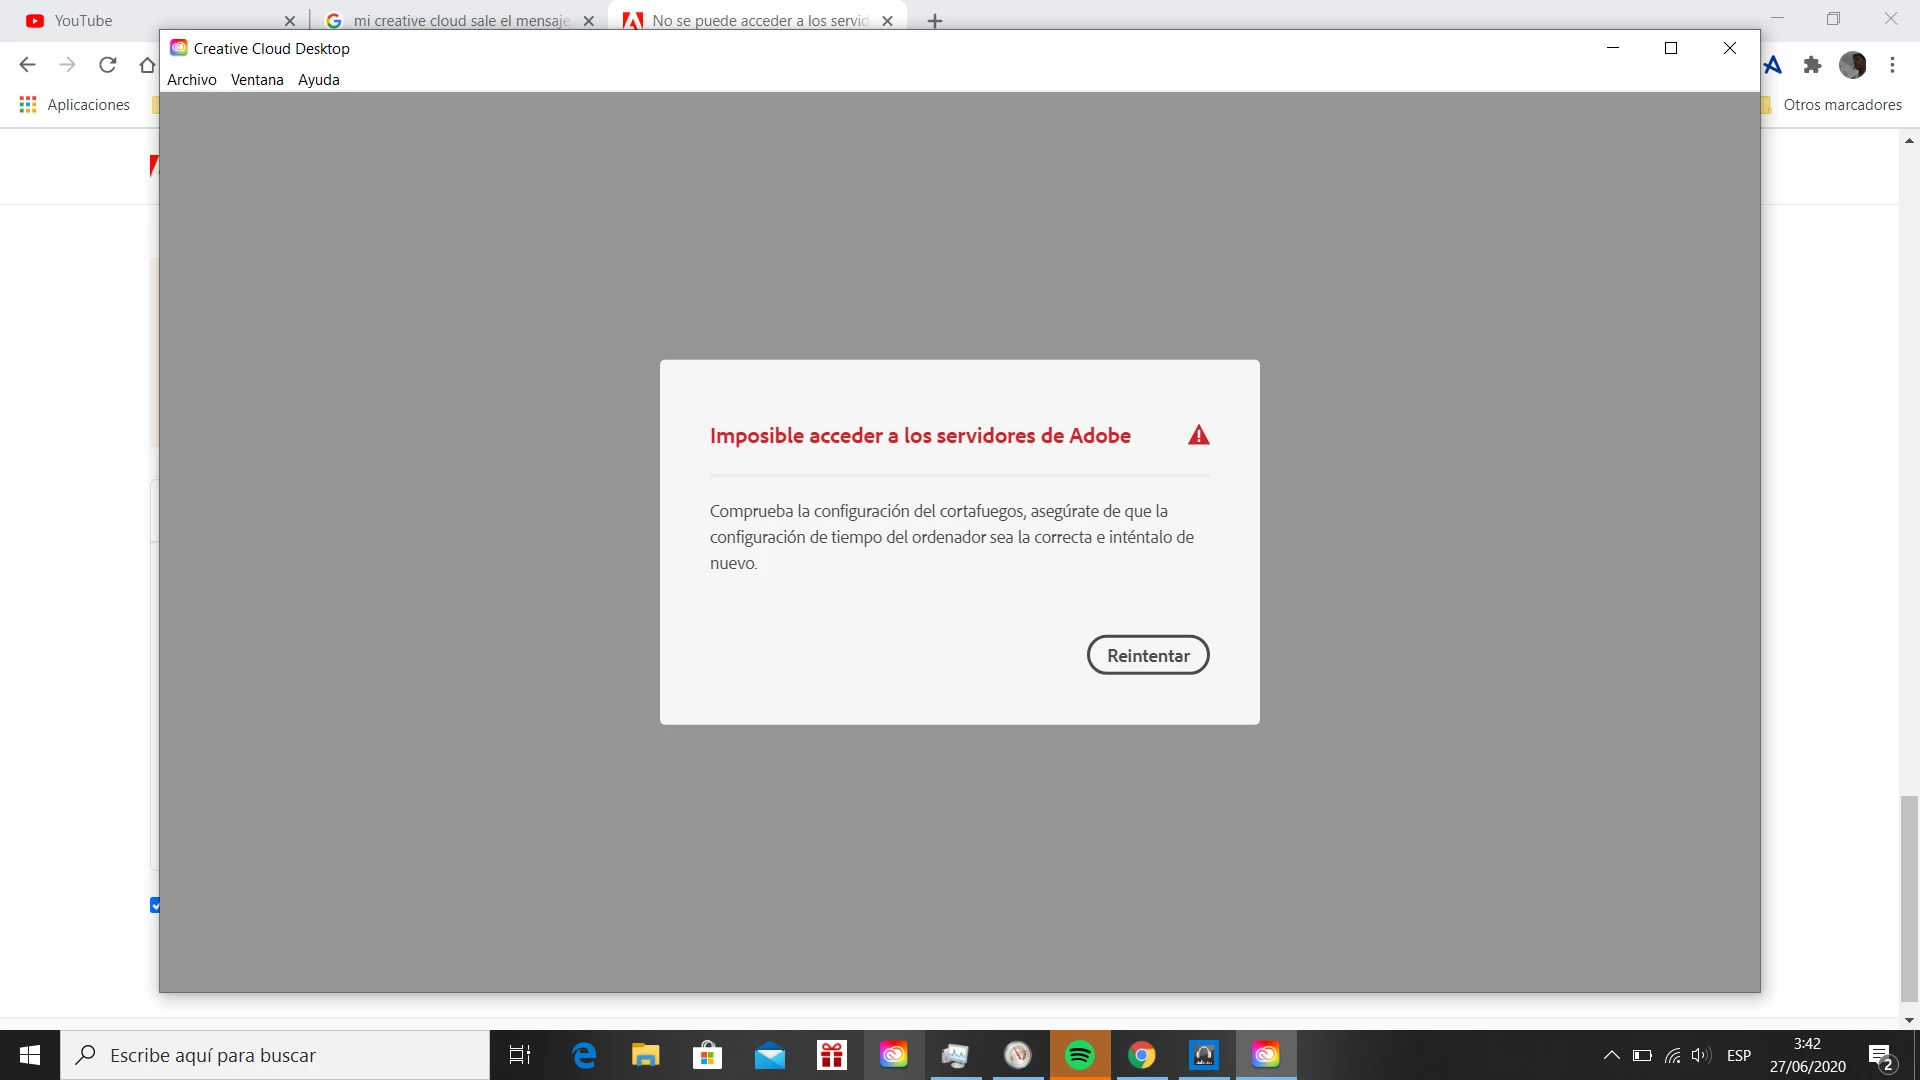Open File Explorer from the taskbar
Screen dimensions: 1920x1080
(x=645, y=1055)
